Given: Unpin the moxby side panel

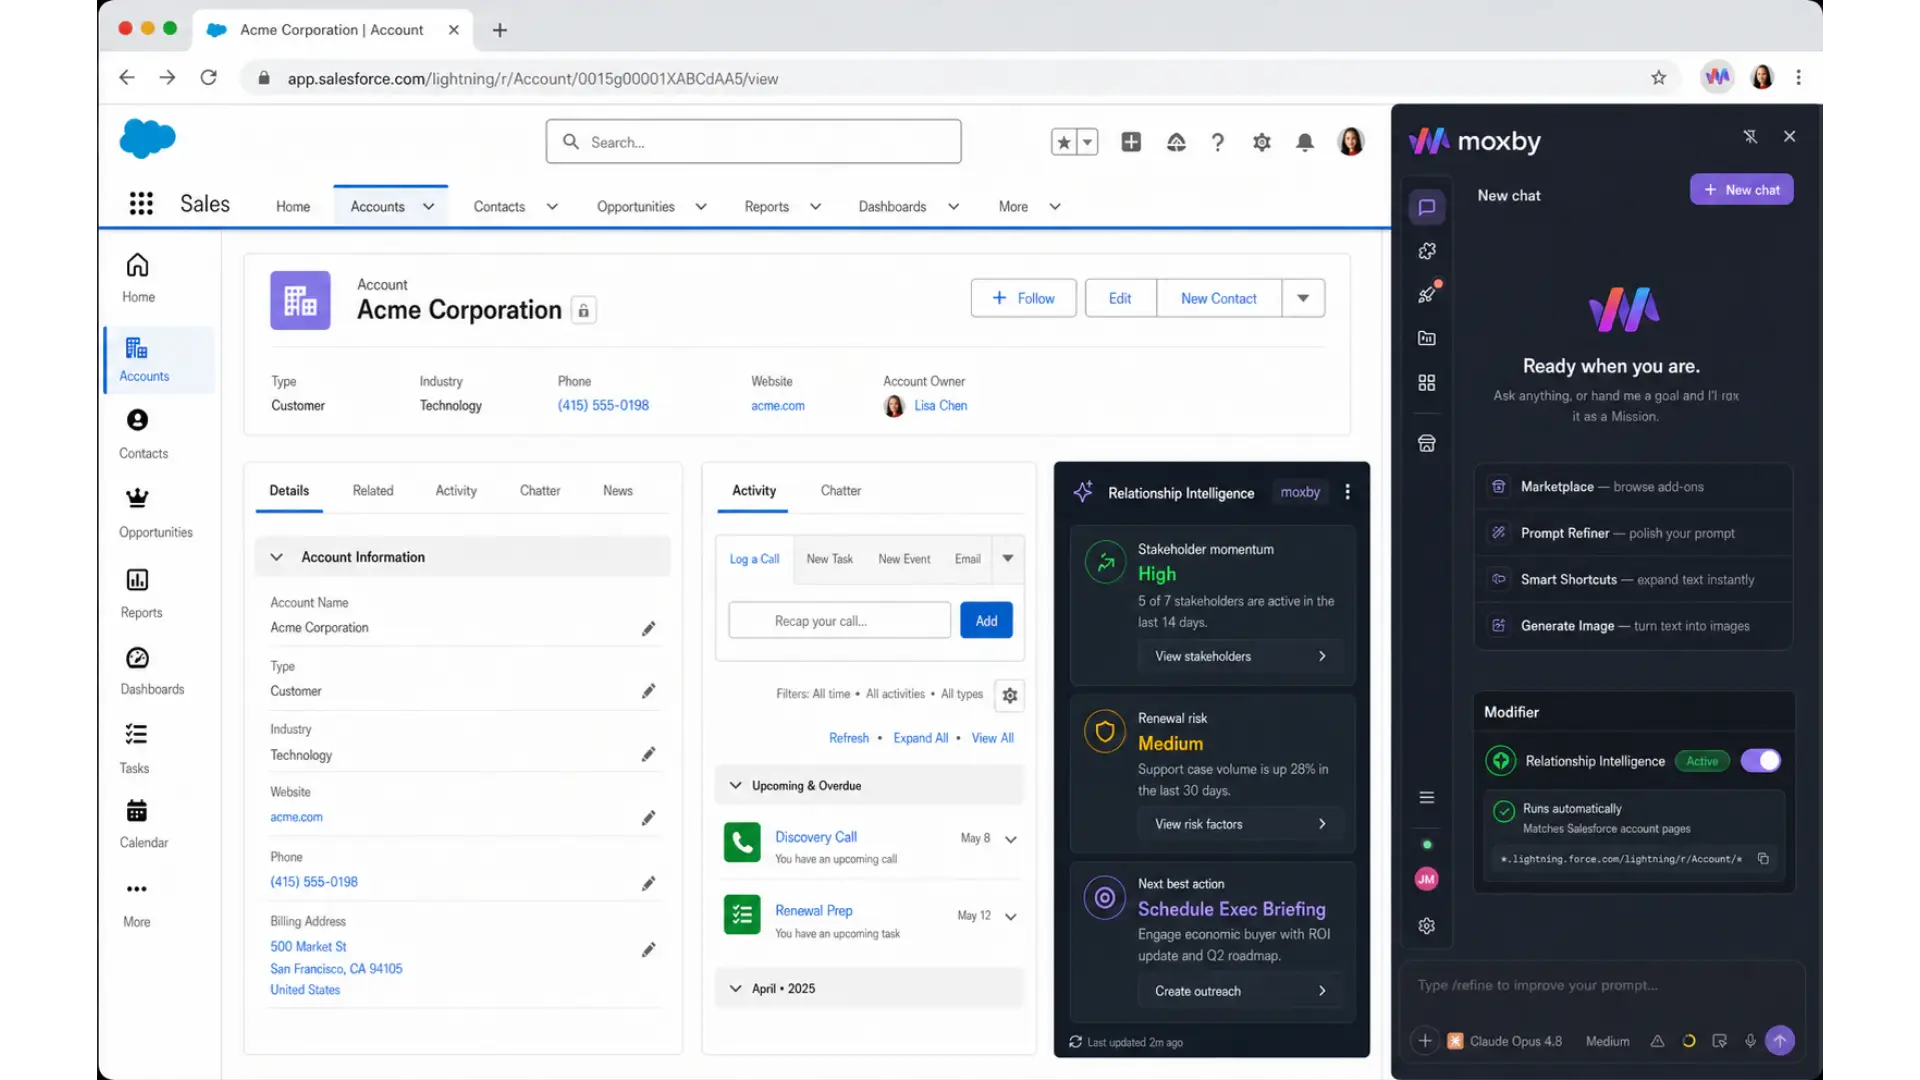Looking at the screenshot, I should click(x=1750, y=136).
